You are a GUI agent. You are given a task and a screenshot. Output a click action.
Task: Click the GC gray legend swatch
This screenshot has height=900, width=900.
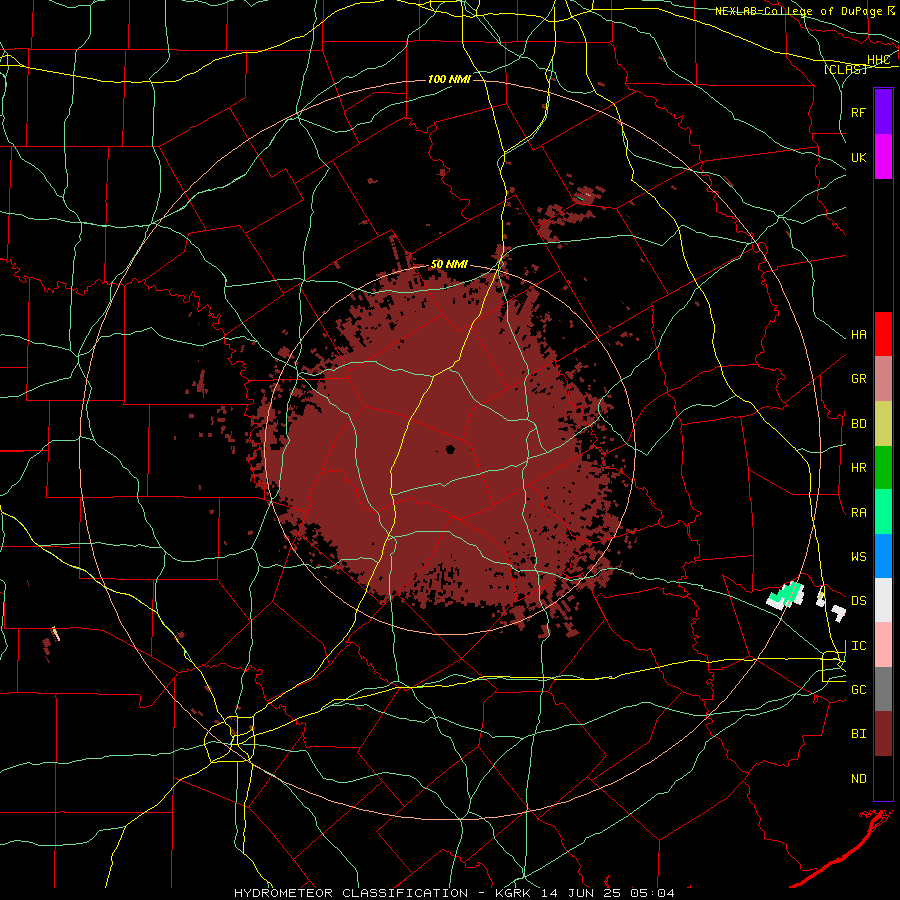point(883,689)
